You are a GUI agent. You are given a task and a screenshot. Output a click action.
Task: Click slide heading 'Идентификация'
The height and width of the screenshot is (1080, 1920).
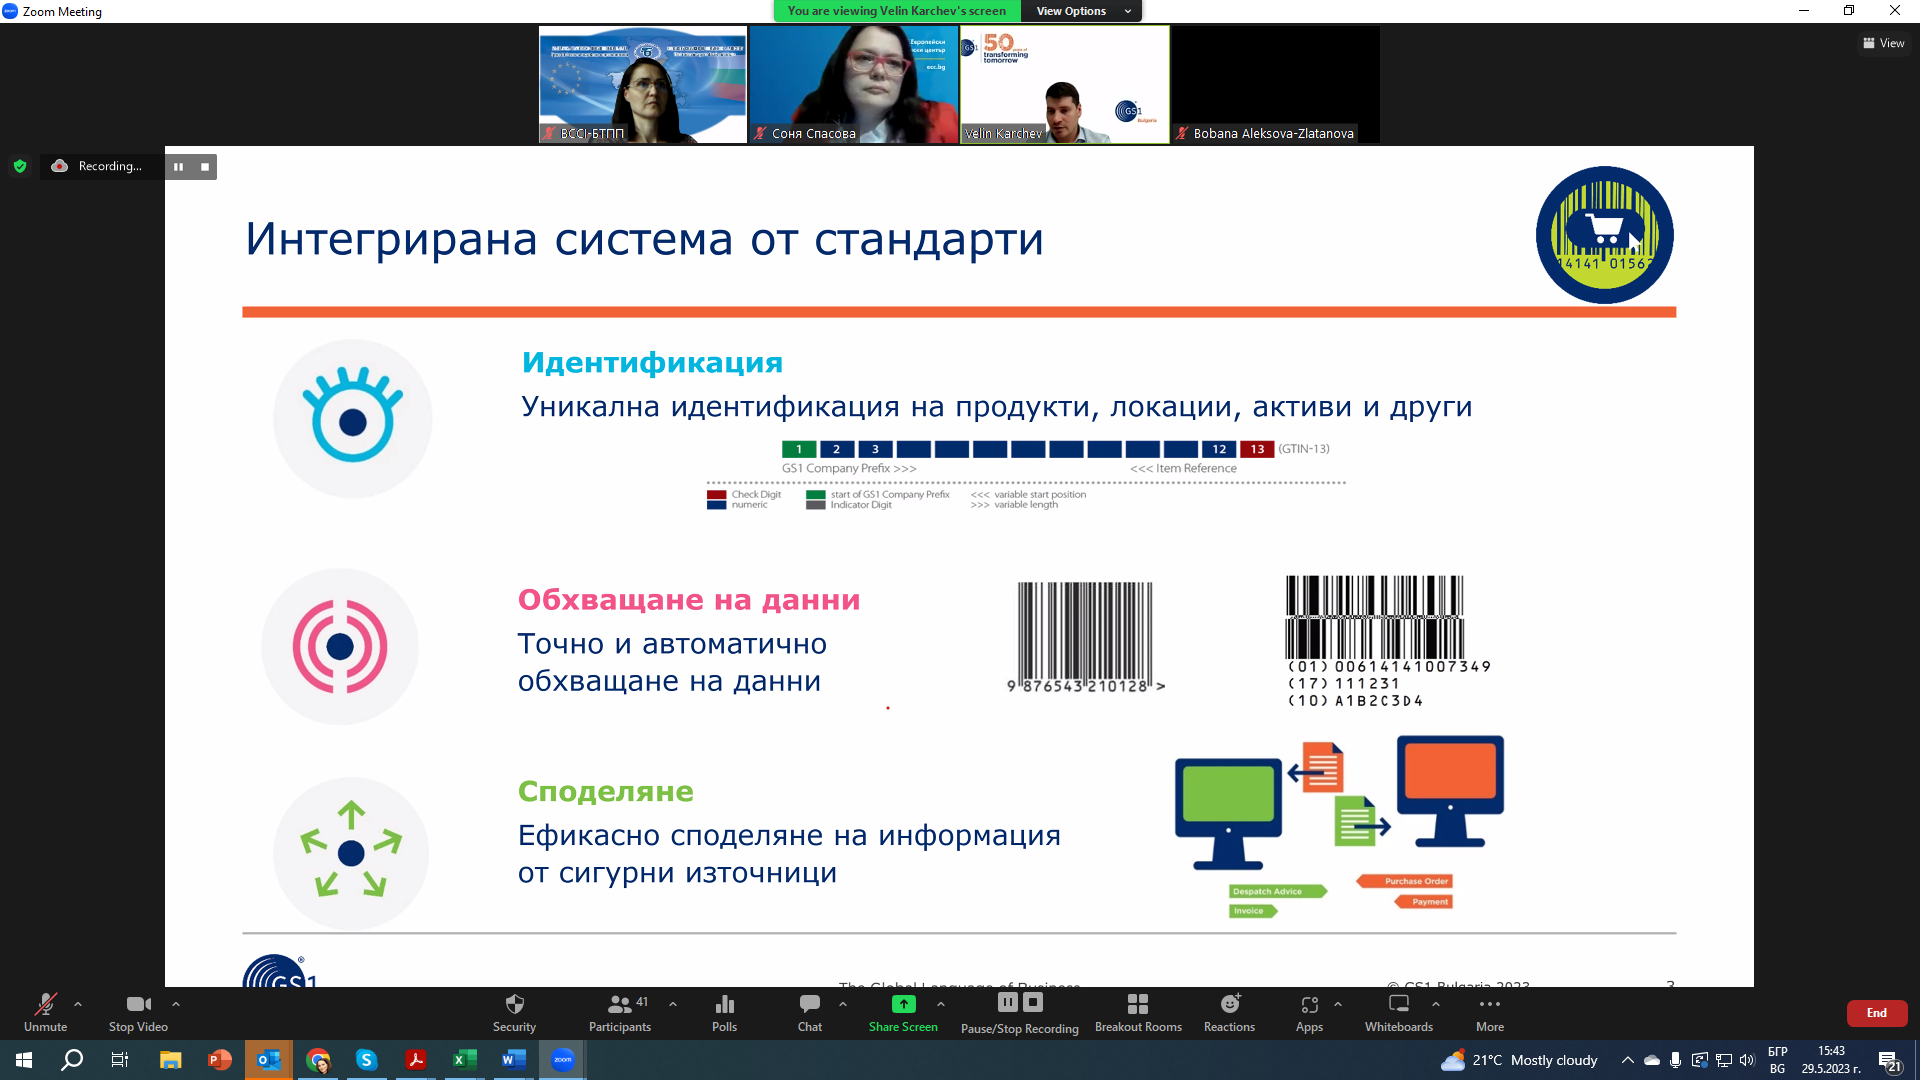(652, 363)
